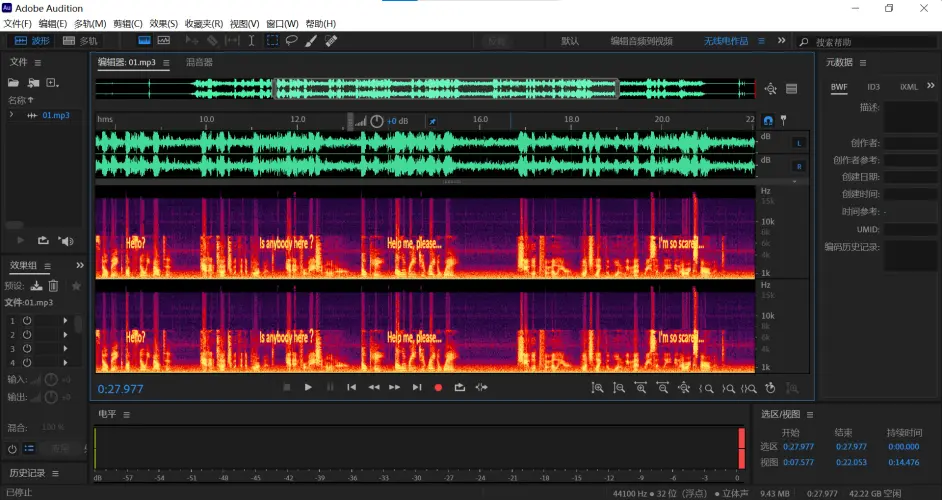Open effect slot 2 arrow menu

[66, 334]
